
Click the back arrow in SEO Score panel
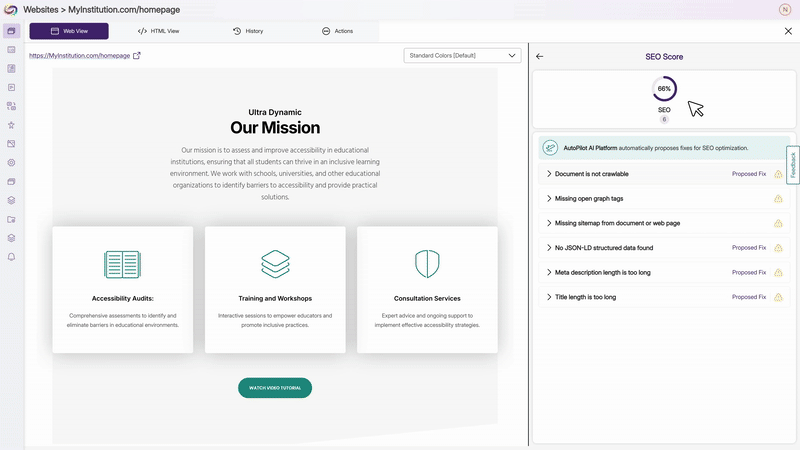click(540, 57)
